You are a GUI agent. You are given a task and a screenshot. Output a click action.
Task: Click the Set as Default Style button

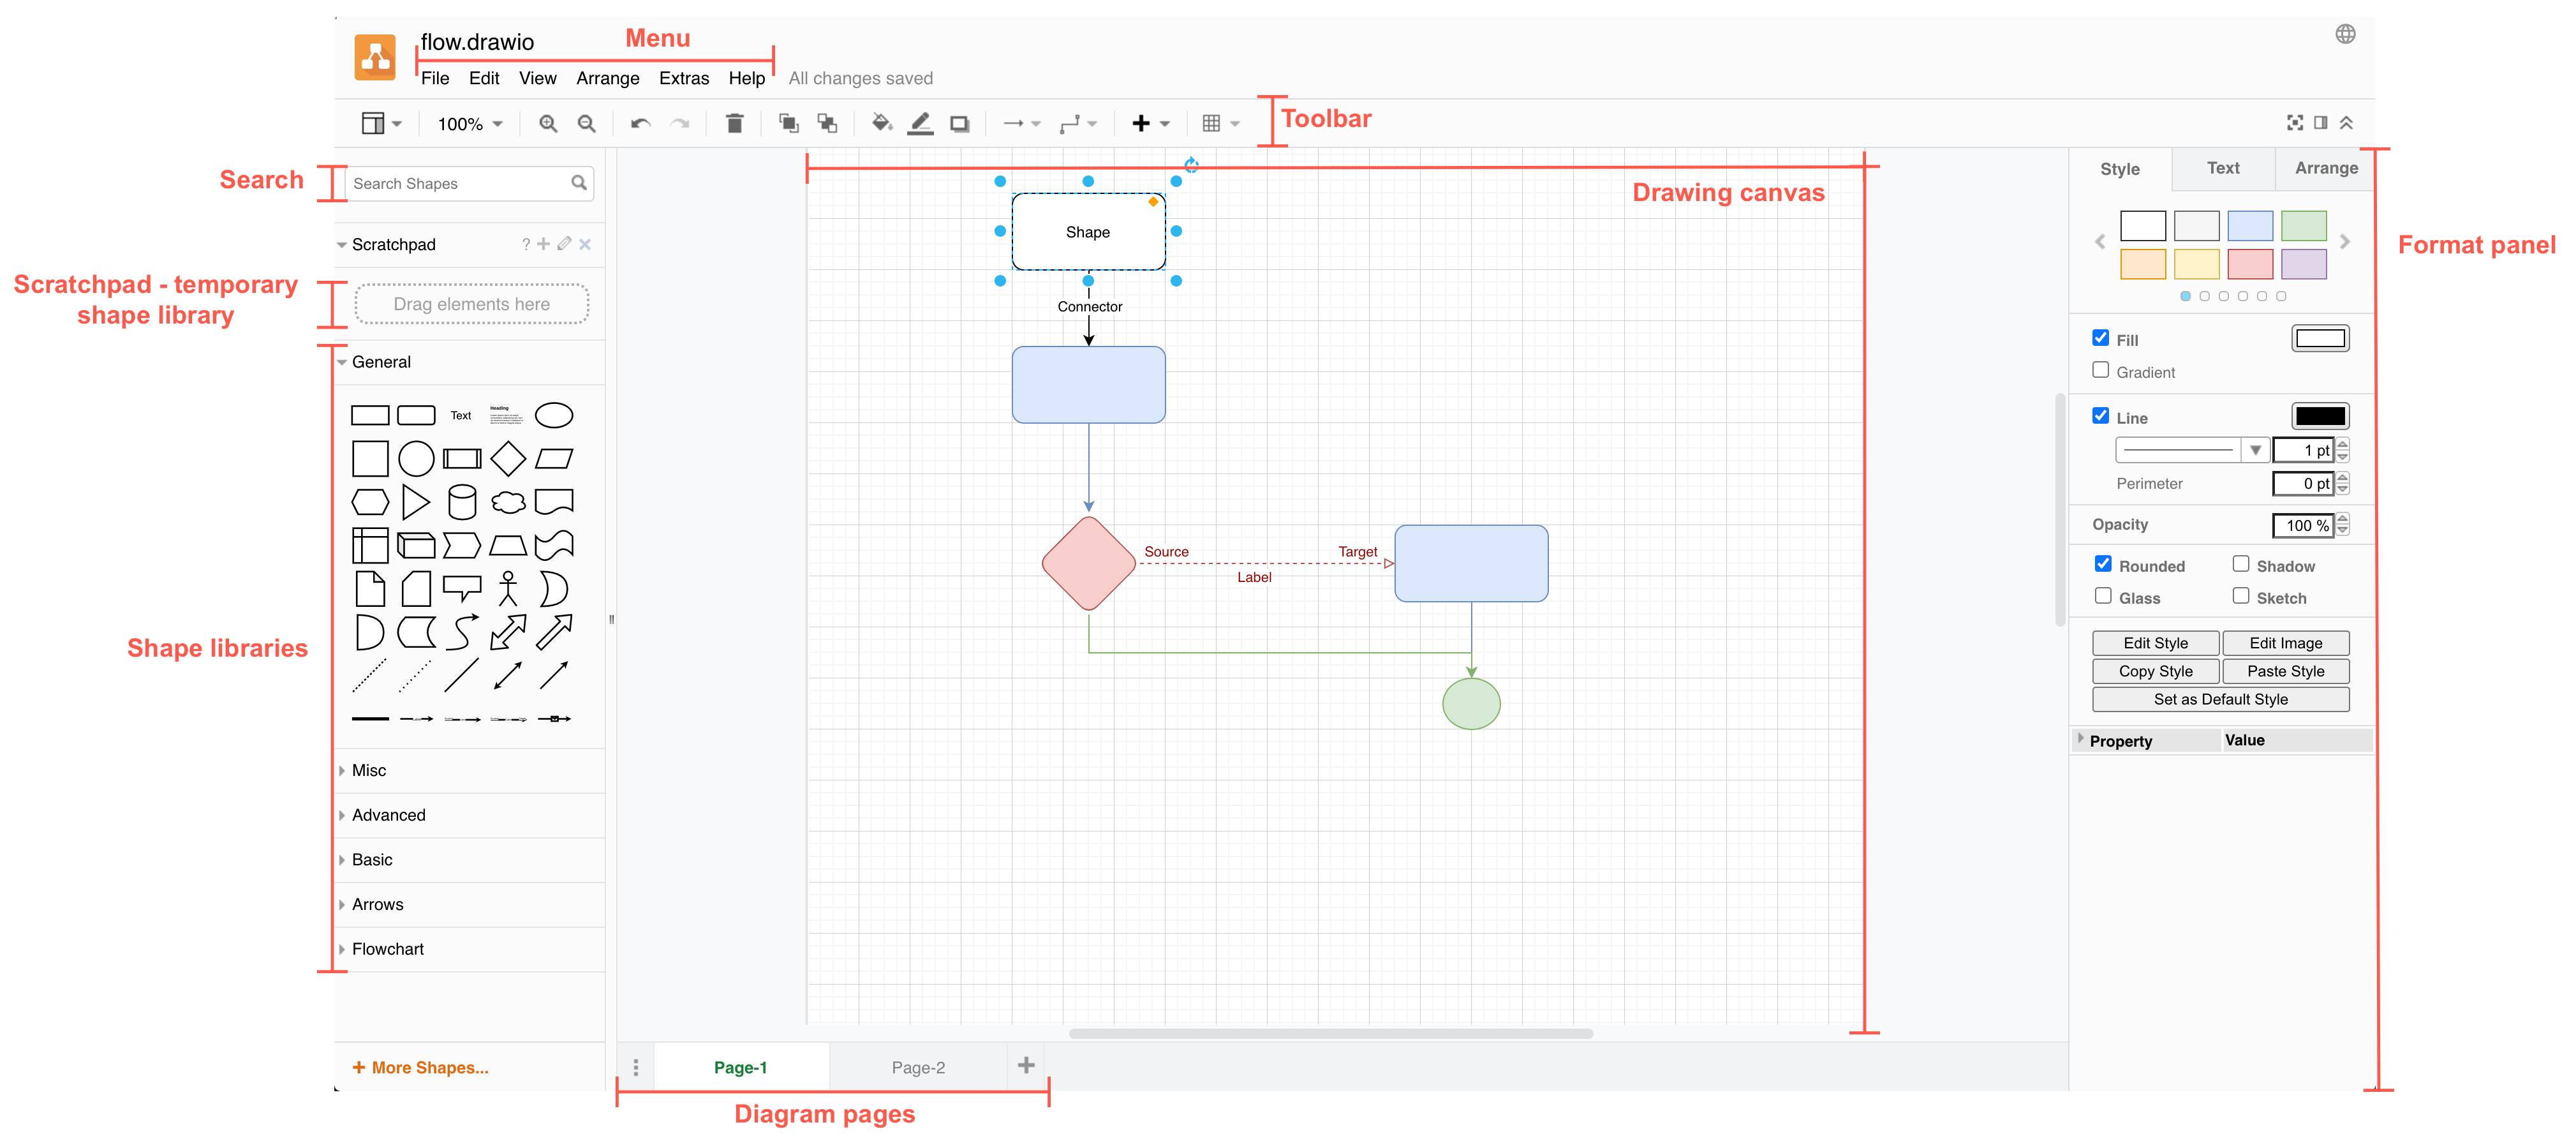tap(2221, 699)
